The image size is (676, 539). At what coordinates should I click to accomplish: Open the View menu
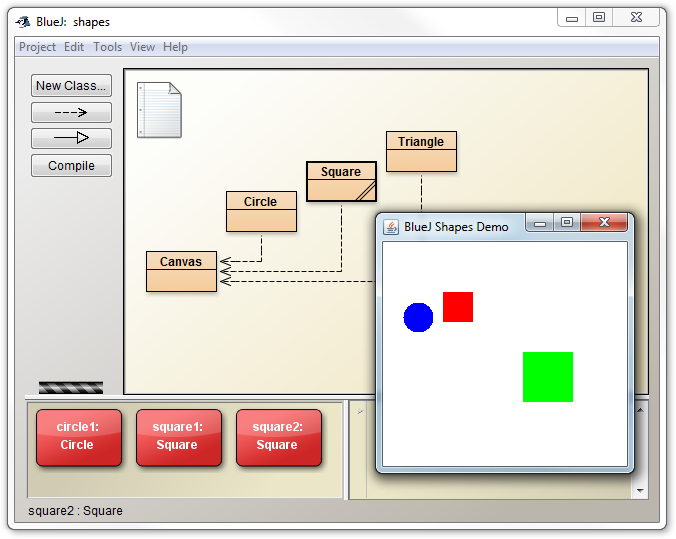142,47
